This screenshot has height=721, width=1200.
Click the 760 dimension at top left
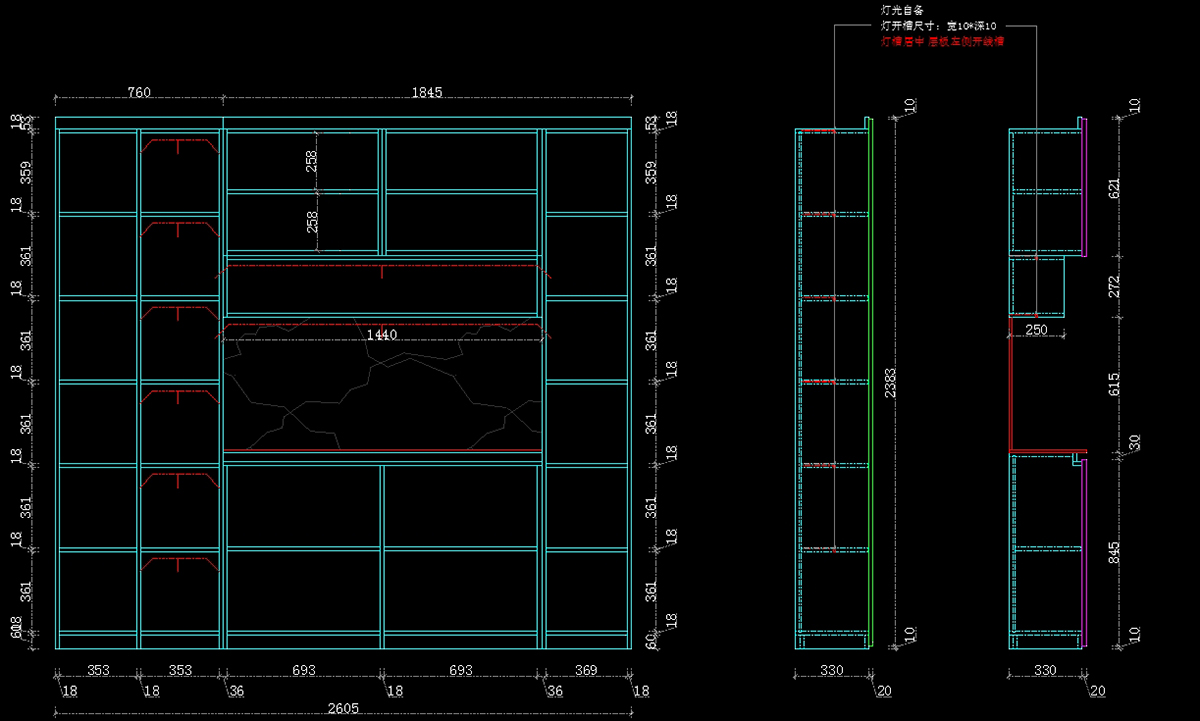point(139,92)
